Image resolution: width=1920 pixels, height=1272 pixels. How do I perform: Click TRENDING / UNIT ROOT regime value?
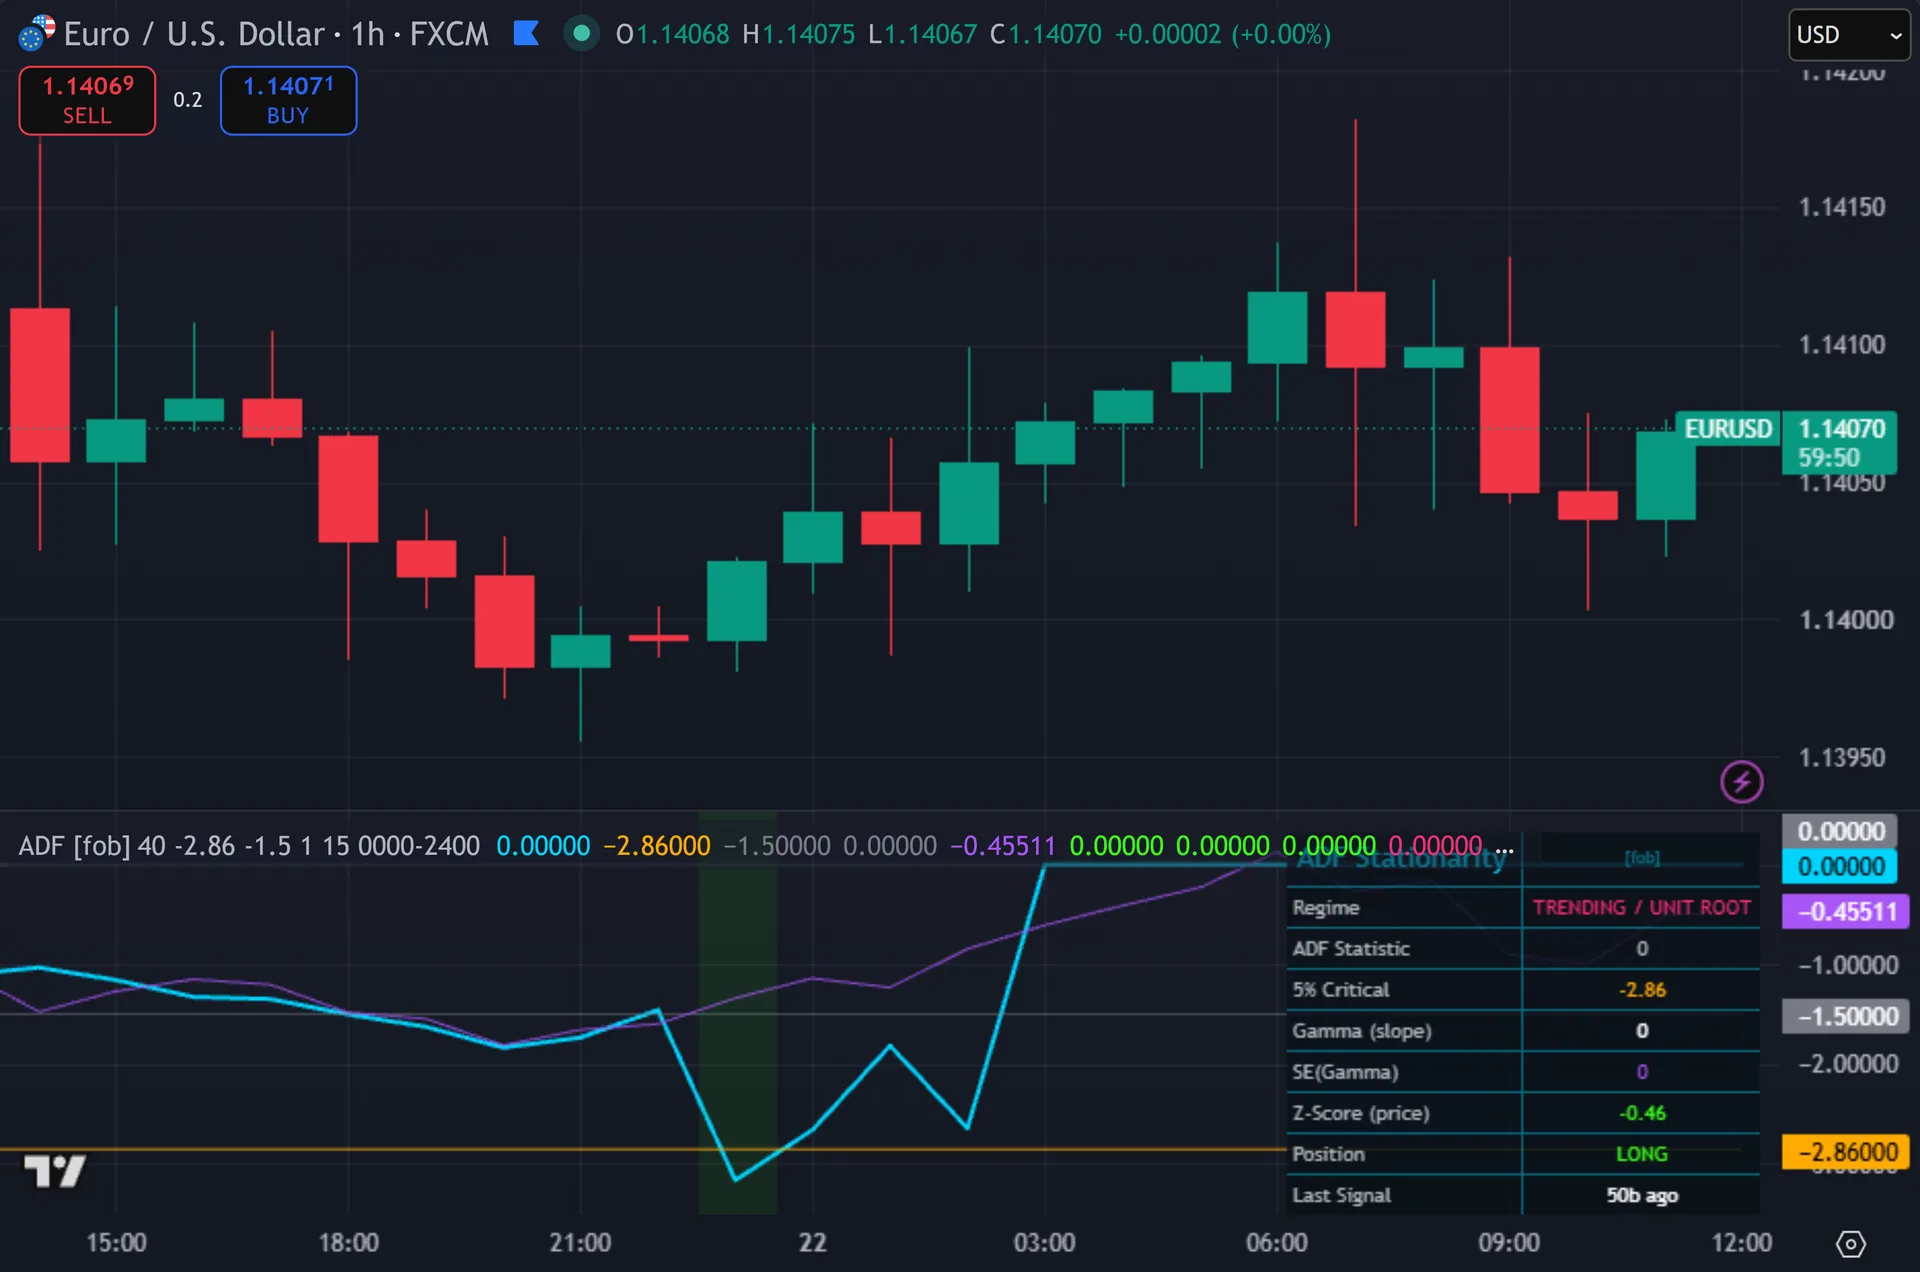[x=1641, y=907]
